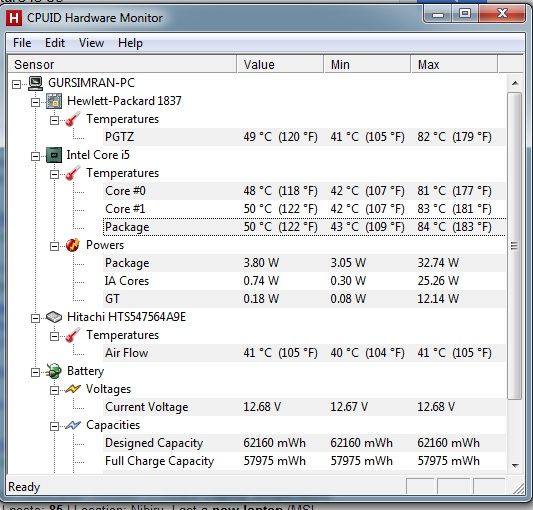Collapse the Intel Core i5 node
Viewport: 533px width, 510px height.
click(35, 156)
